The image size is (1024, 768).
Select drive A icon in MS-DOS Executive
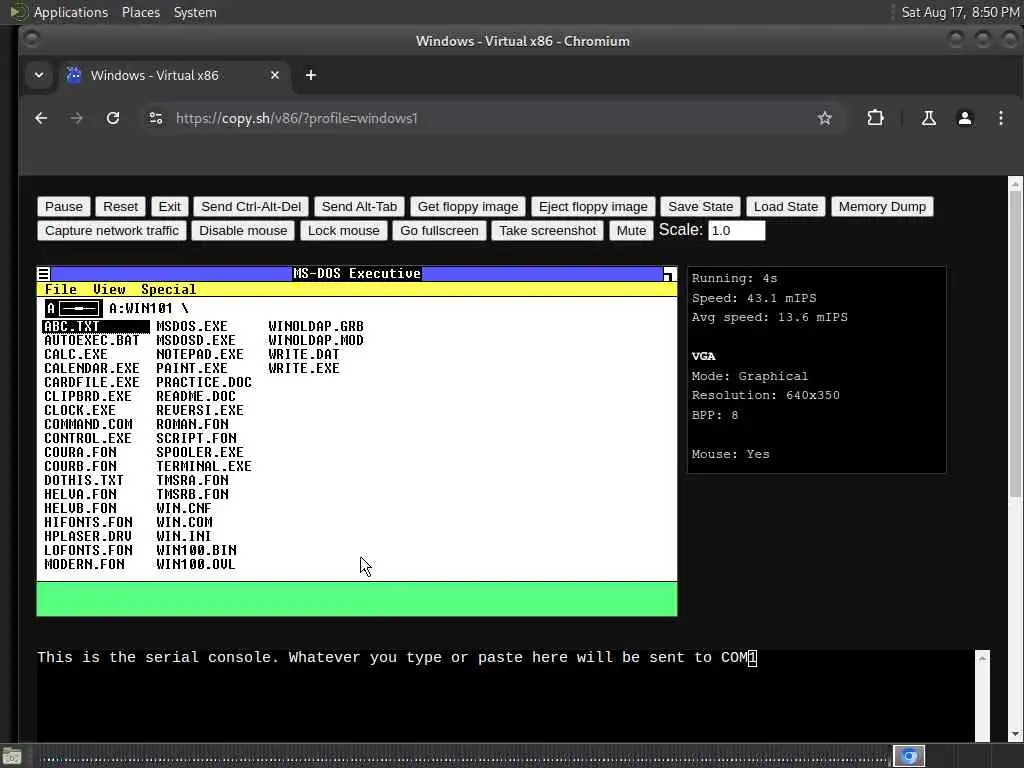pyautogui.click(x=74, y=308)
